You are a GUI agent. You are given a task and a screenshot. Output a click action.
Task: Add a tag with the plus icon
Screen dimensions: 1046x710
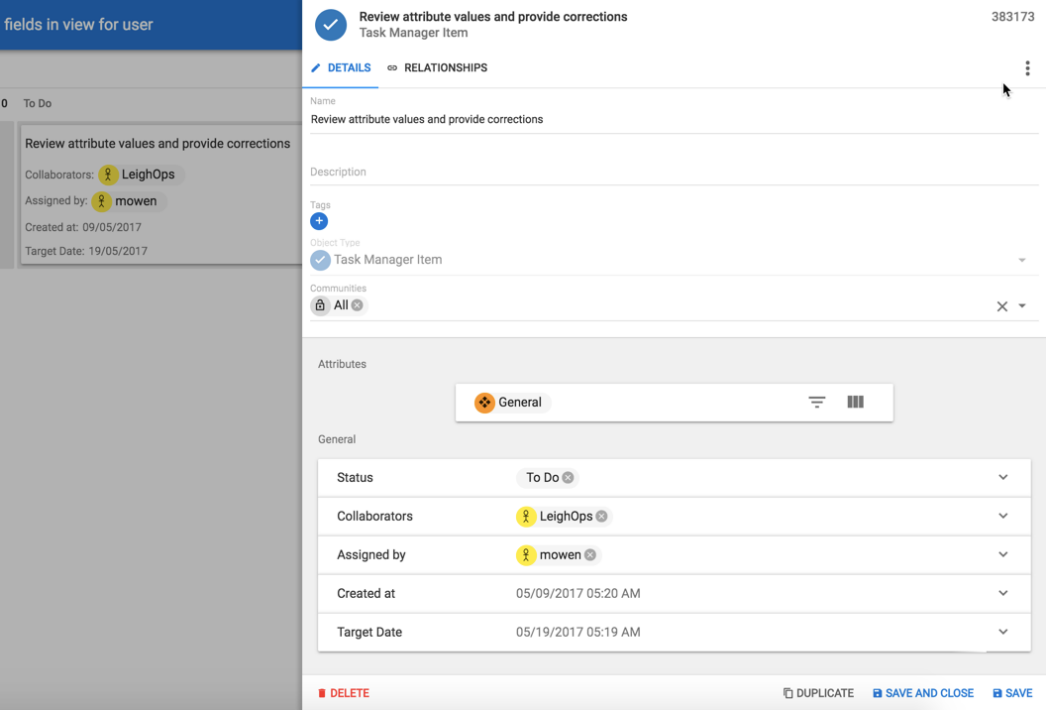coord(319,222)
